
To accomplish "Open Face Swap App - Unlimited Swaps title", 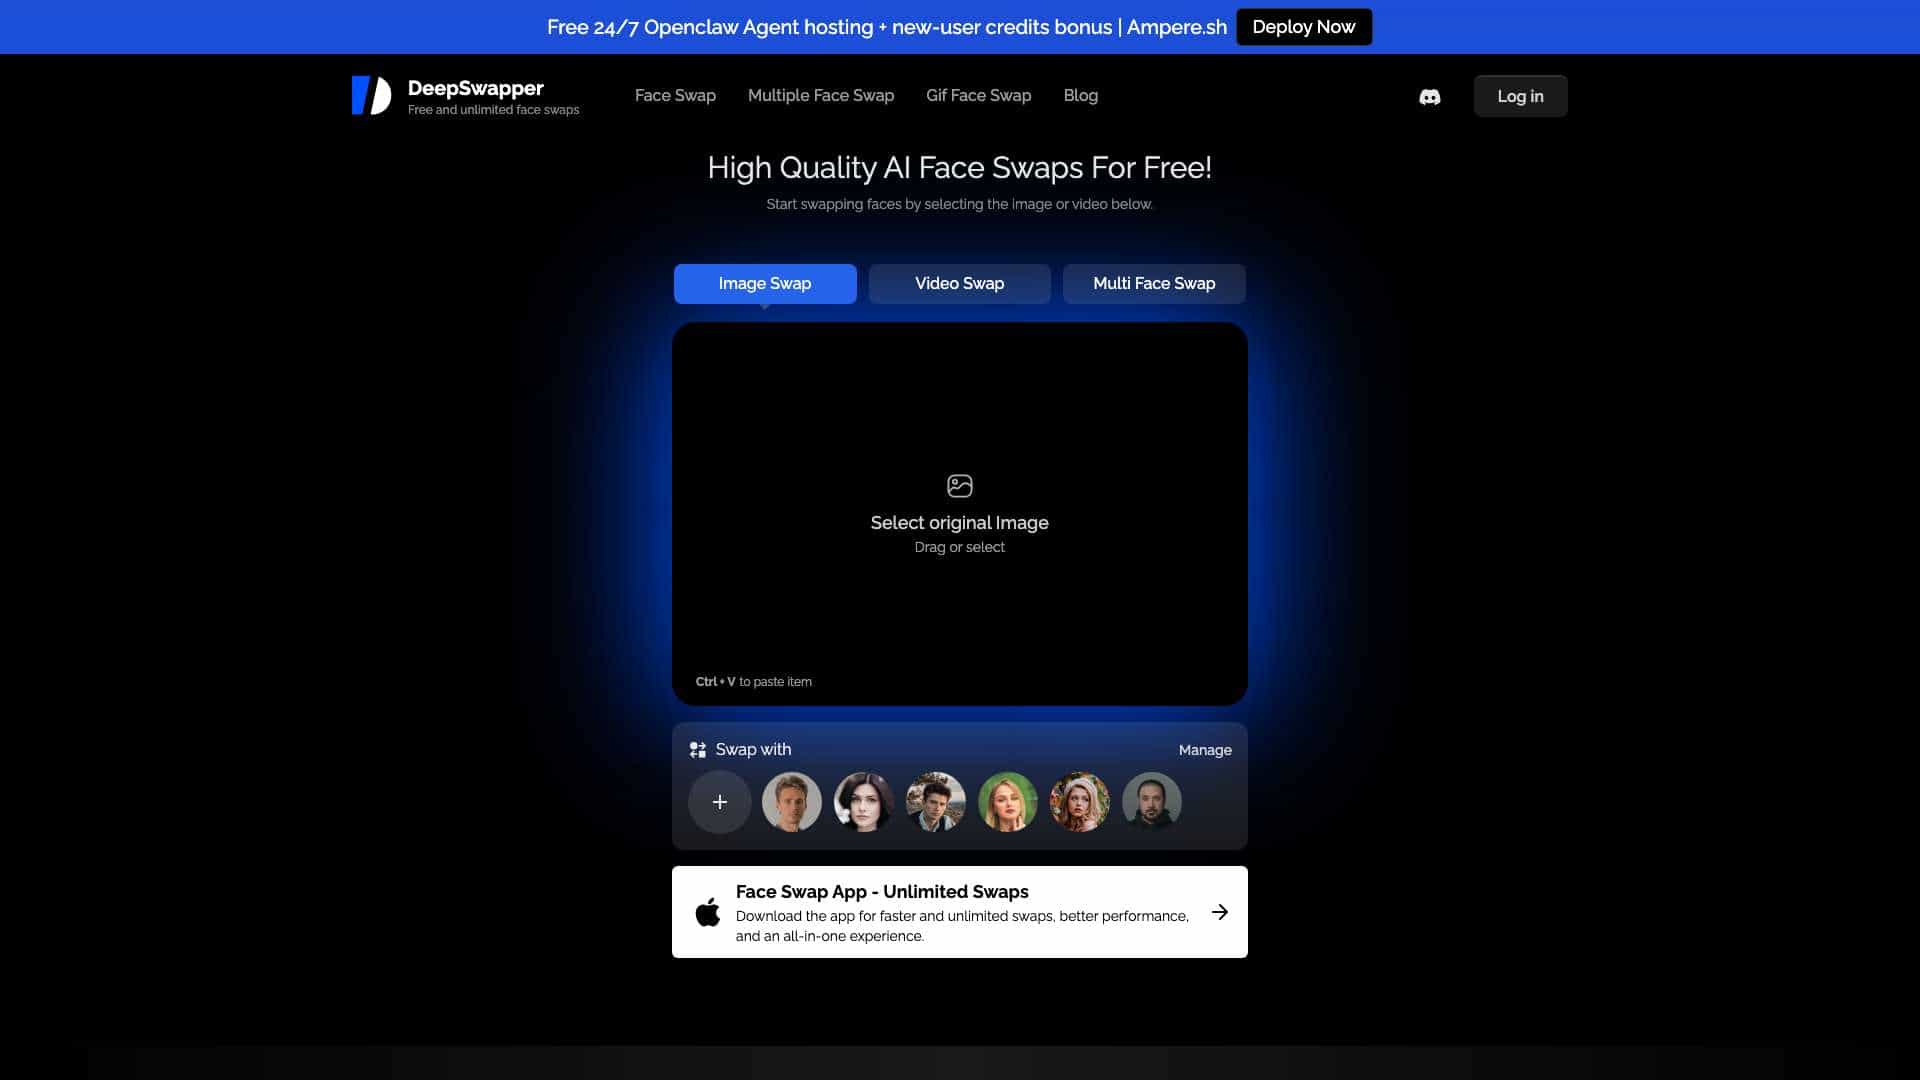I will (x=882, y=892).
